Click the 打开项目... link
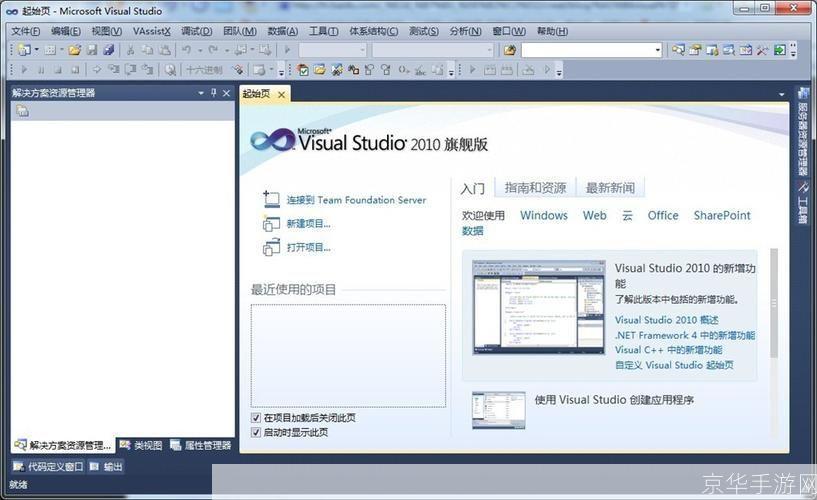817x500 pixels. (x=308, y=247)
